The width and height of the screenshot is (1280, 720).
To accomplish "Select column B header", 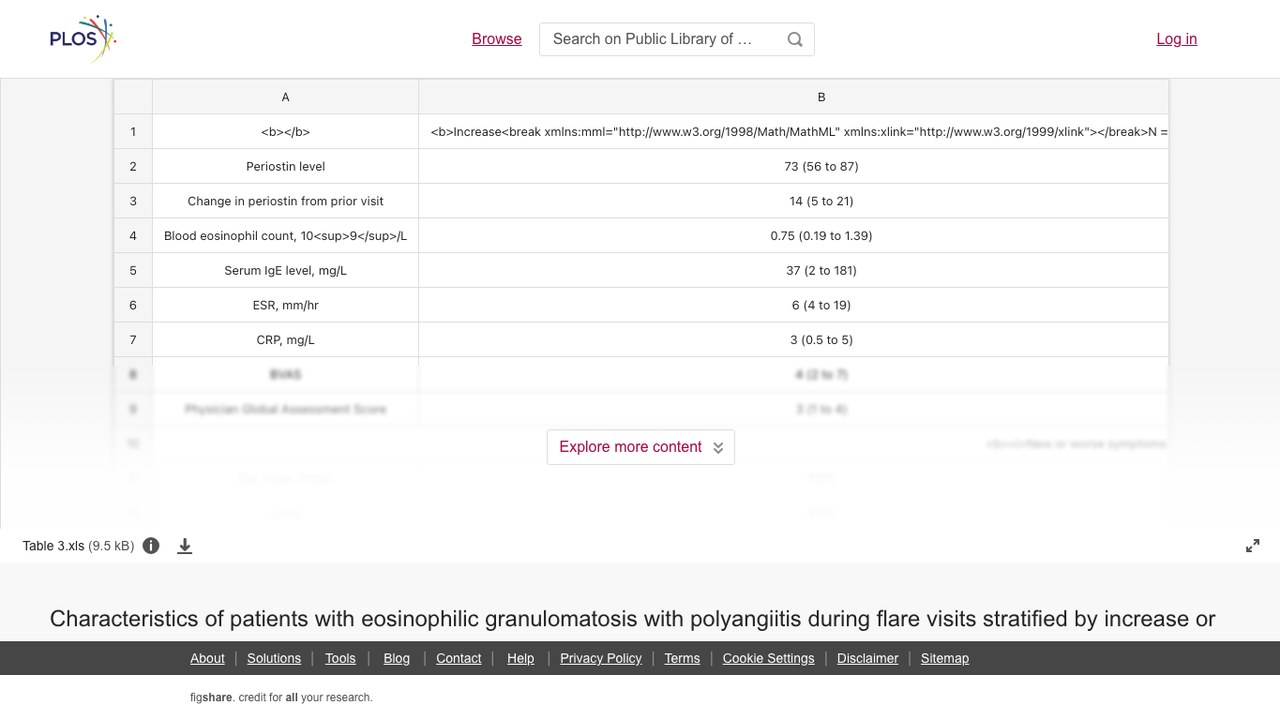I will tap(793, 97).
